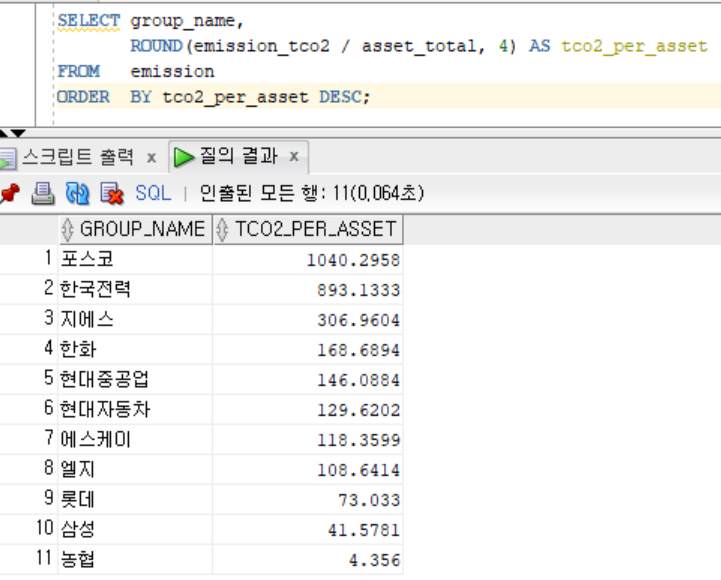This screenshot has height=580, width=721.
Task: Select the 현대중공업 cell
Action: [136, 379]
